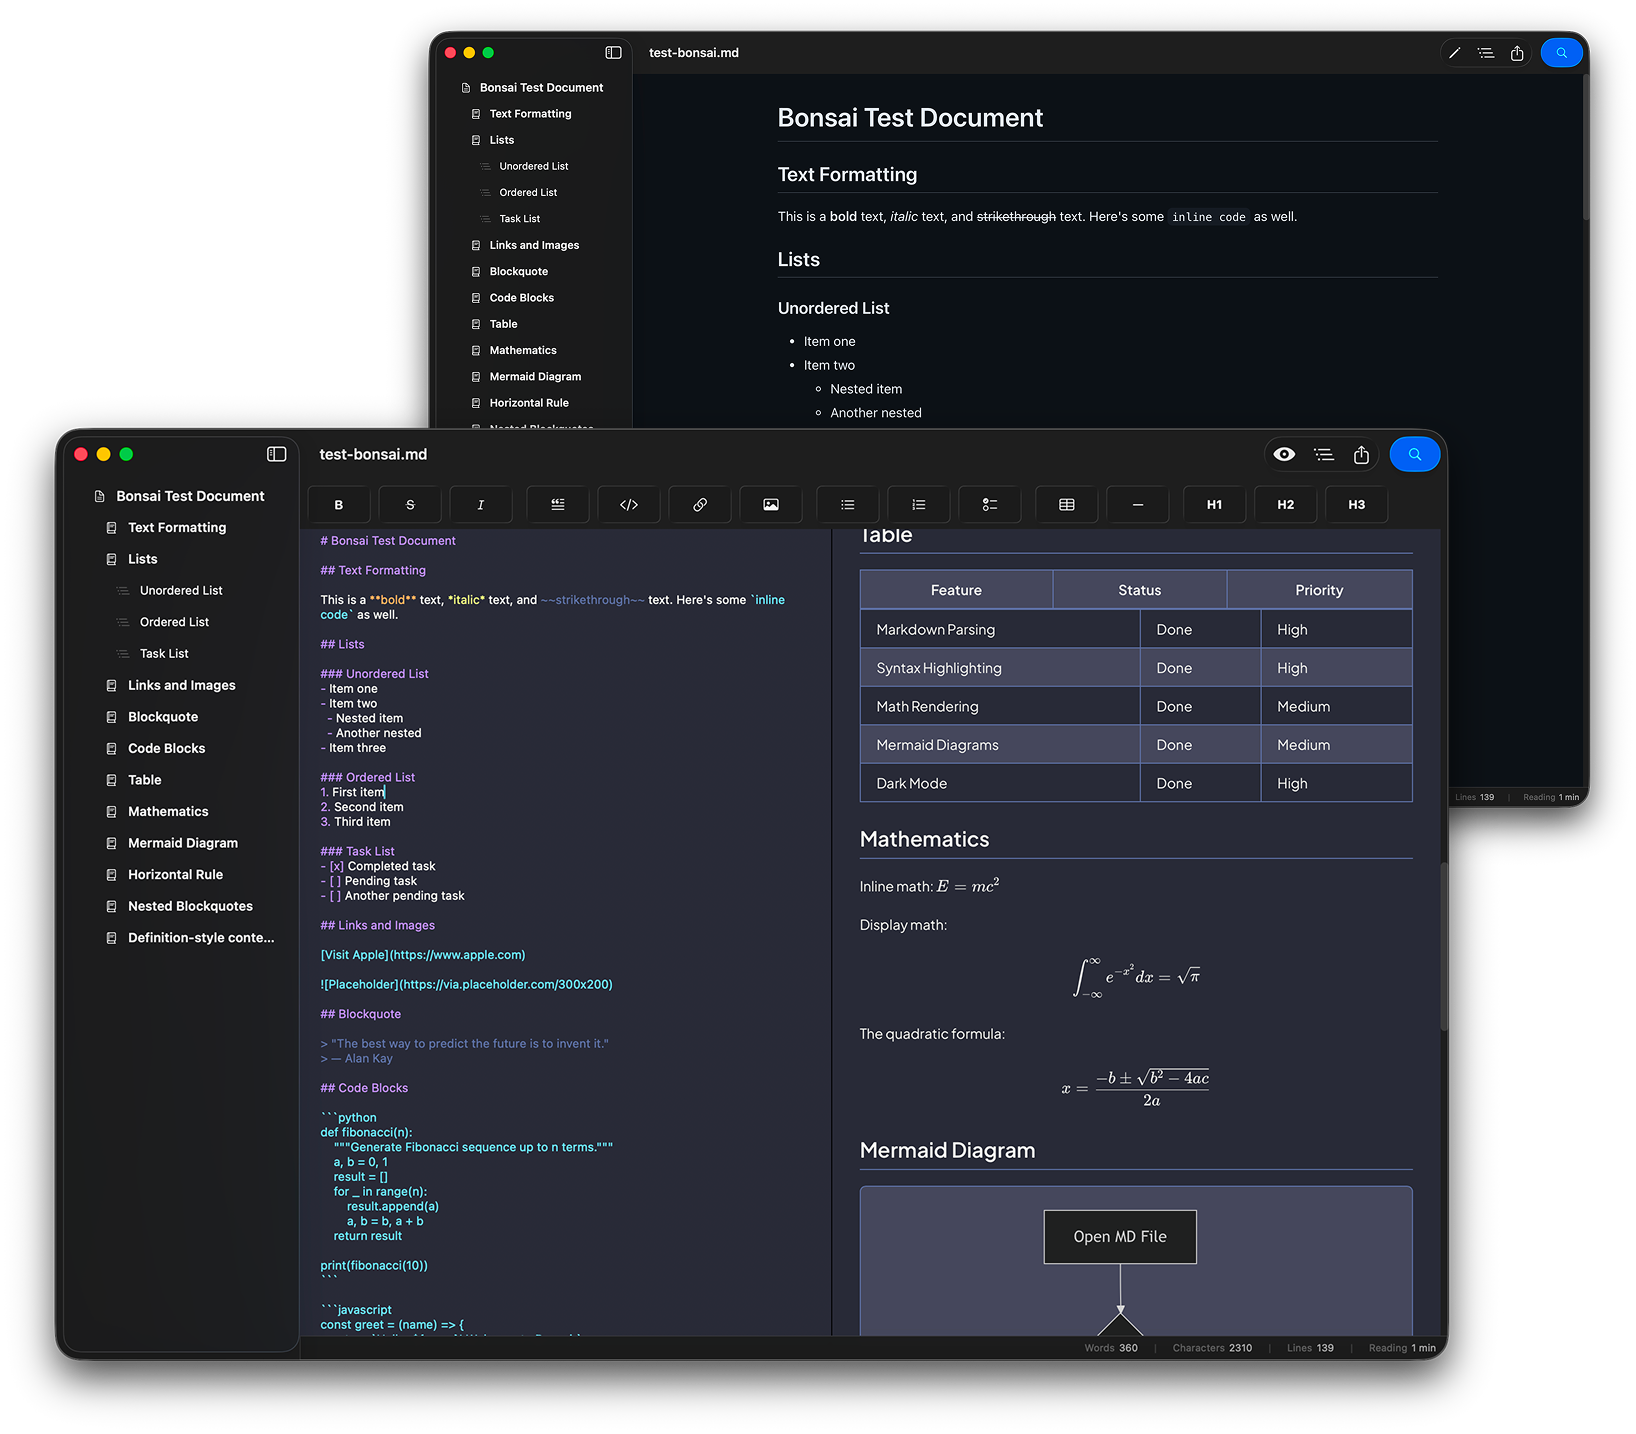
Task: Click Characters 2310 in the status bar
Action: (1212, 1348)
